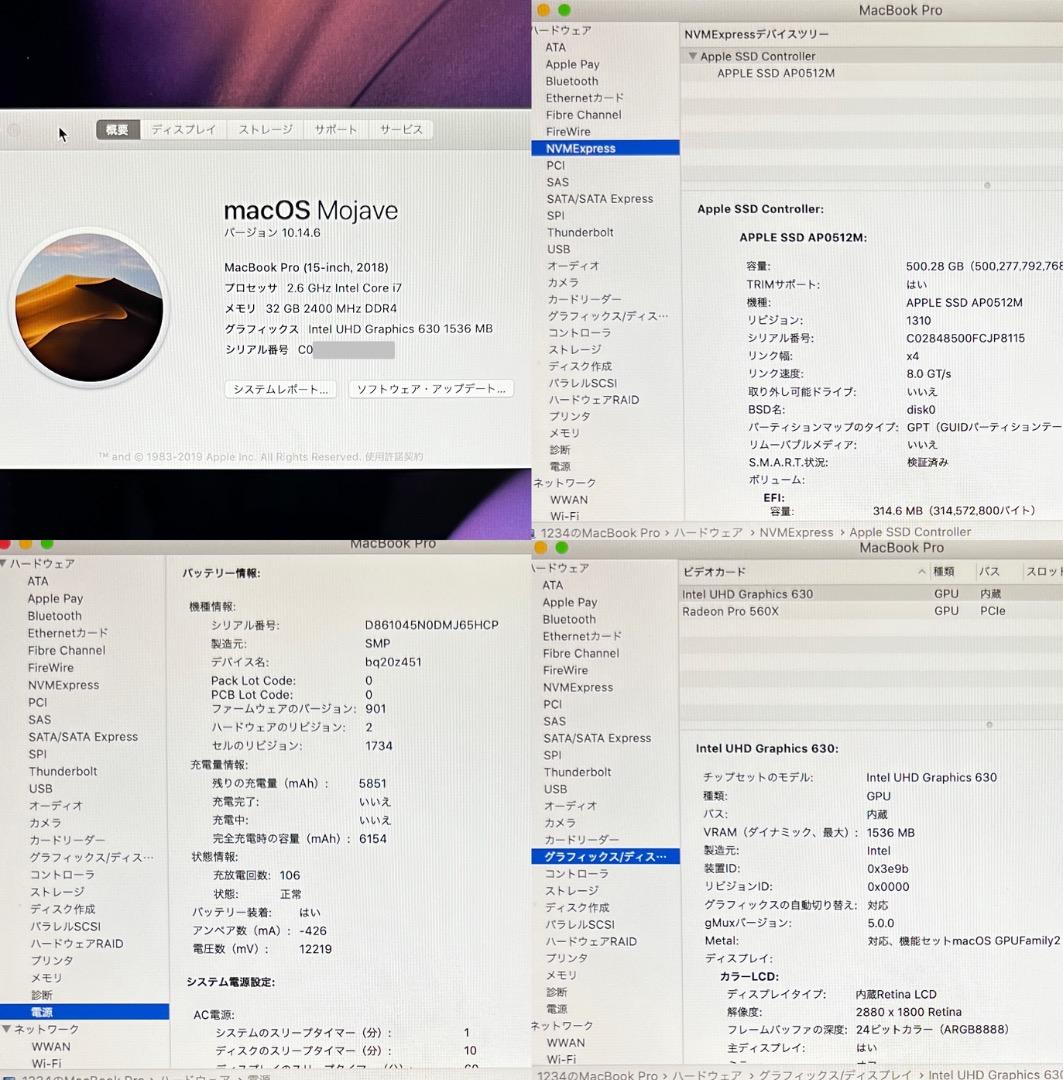Click the green zoom button of graphics window
The image size is (1063, 1080).
coord(561,548)
